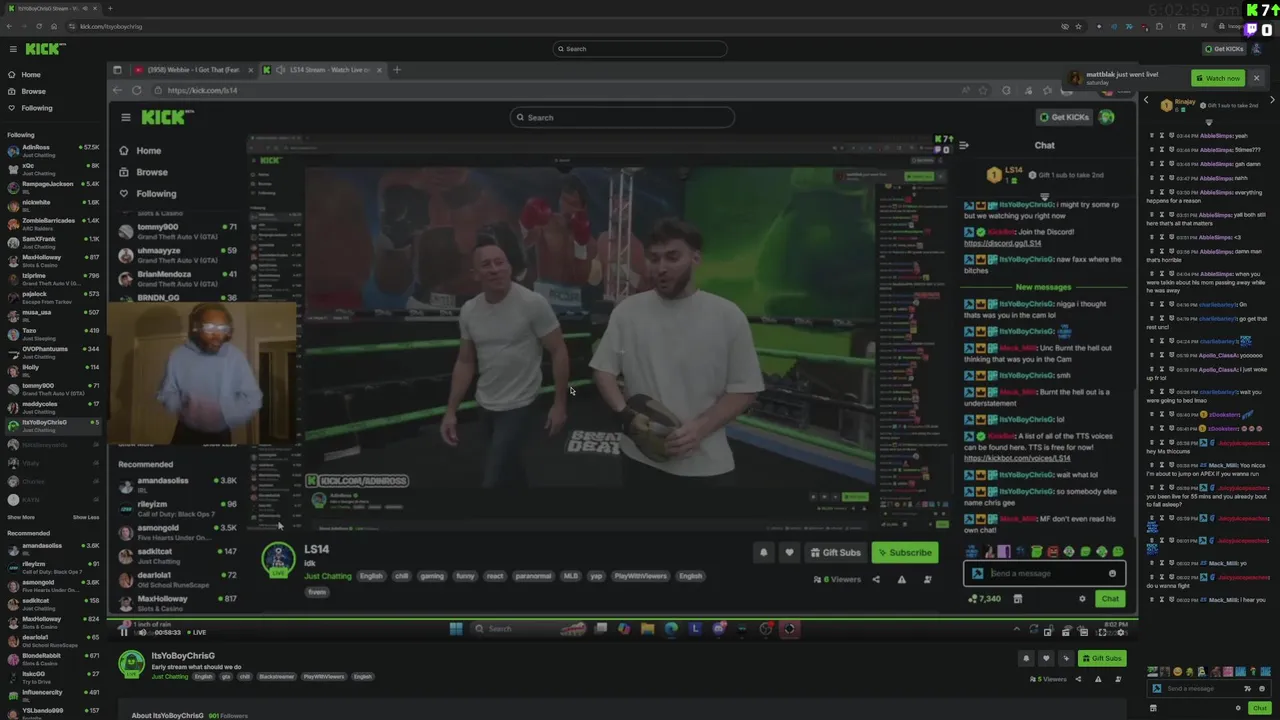Collapse following list with Show Less
This screenshot has height=720, width=1280.
click(86, 518)
